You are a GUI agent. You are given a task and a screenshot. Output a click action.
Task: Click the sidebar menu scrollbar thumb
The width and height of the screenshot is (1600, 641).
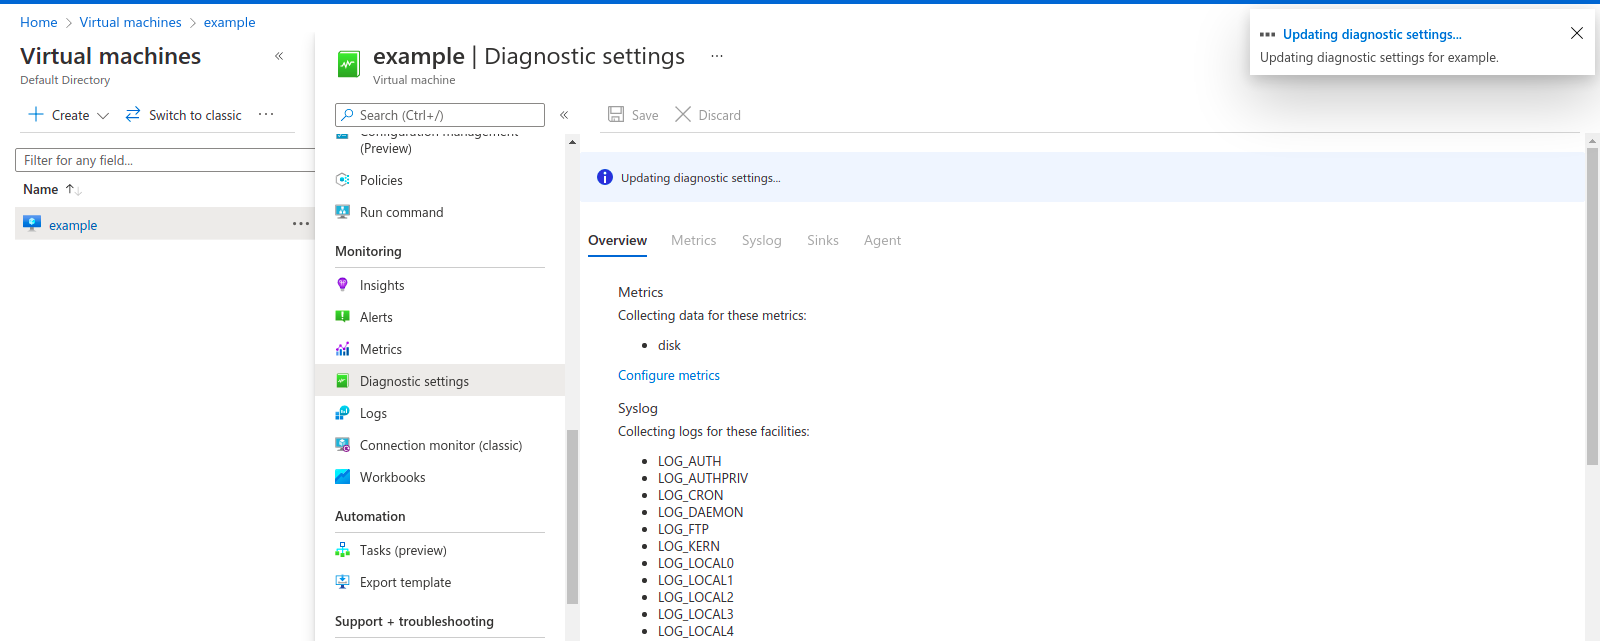click(x=572, y=517)
